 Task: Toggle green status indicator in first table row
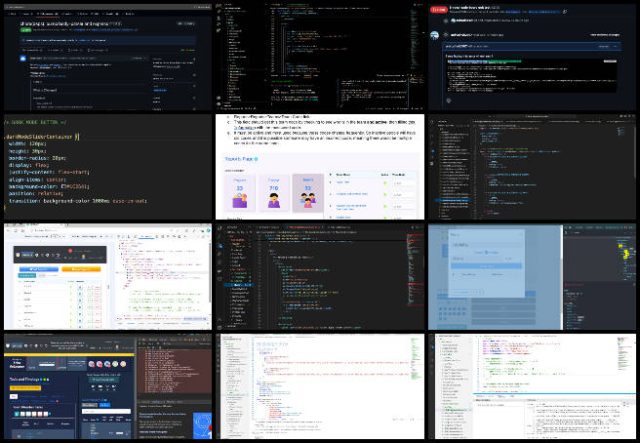click(385, 182)
